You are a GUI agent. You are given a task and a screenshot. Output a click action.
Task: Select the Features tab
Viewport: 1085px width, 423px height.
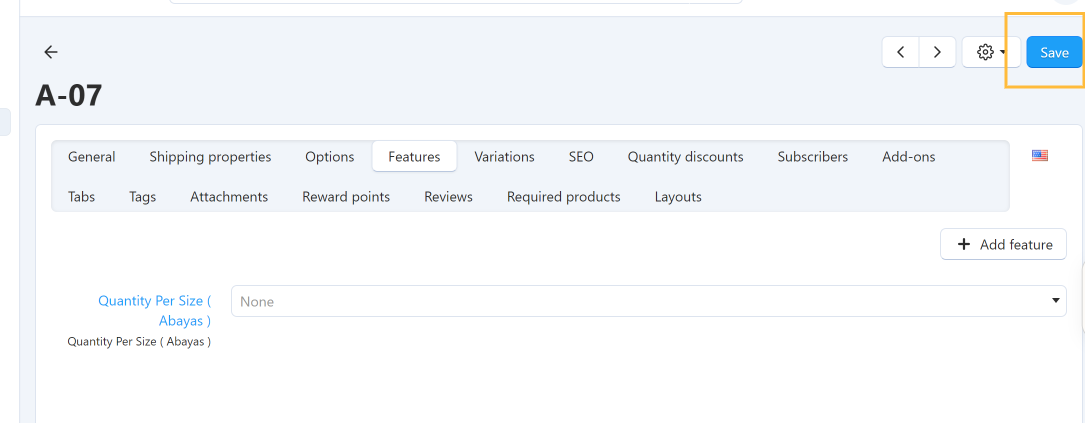click(414, 156)
